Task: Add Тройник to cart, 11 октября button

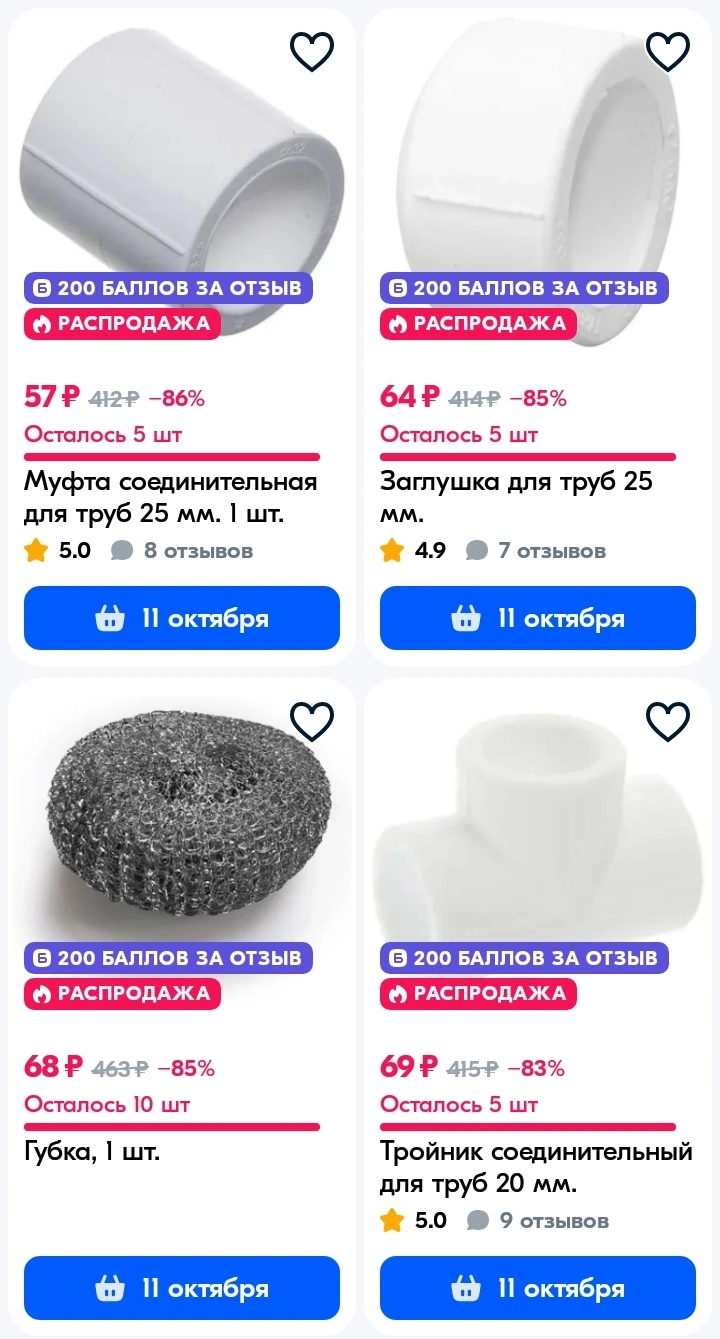Action: pos(538,1288)
